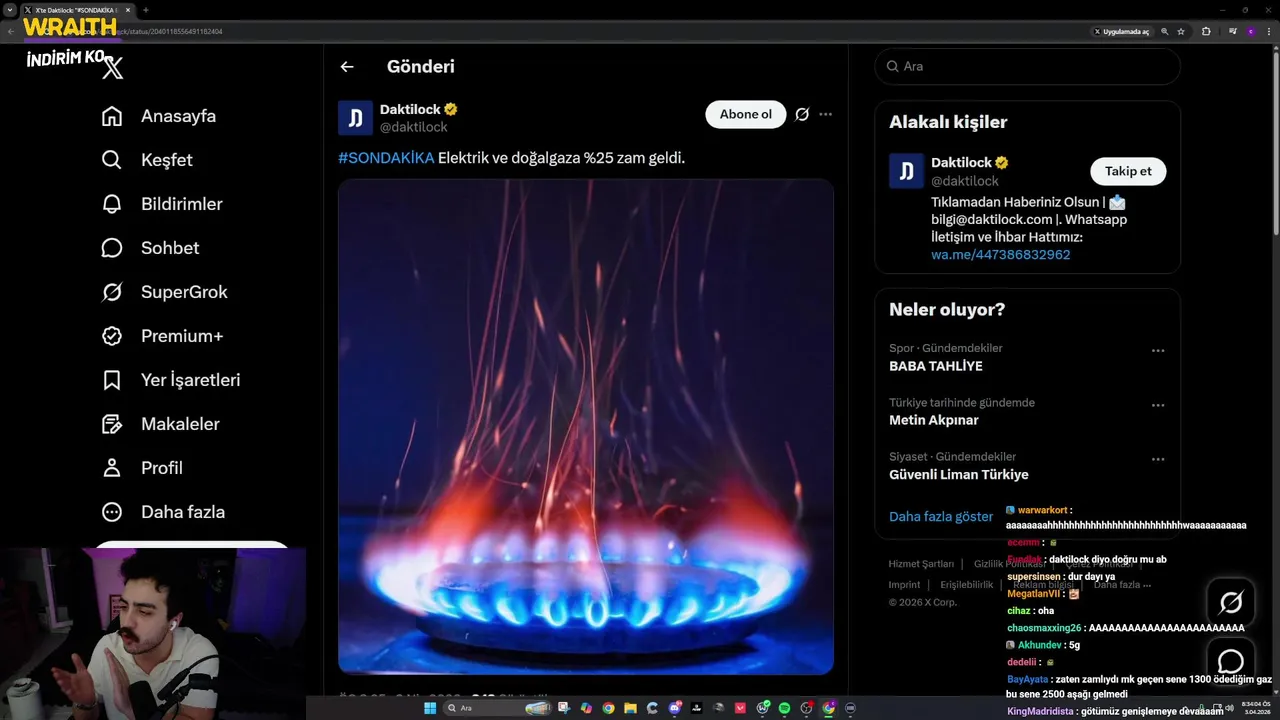Open wa.me/447386832962 link
Image resolution: width=1280 pixels, height=720 pixels.
[x=1000, y=255]
